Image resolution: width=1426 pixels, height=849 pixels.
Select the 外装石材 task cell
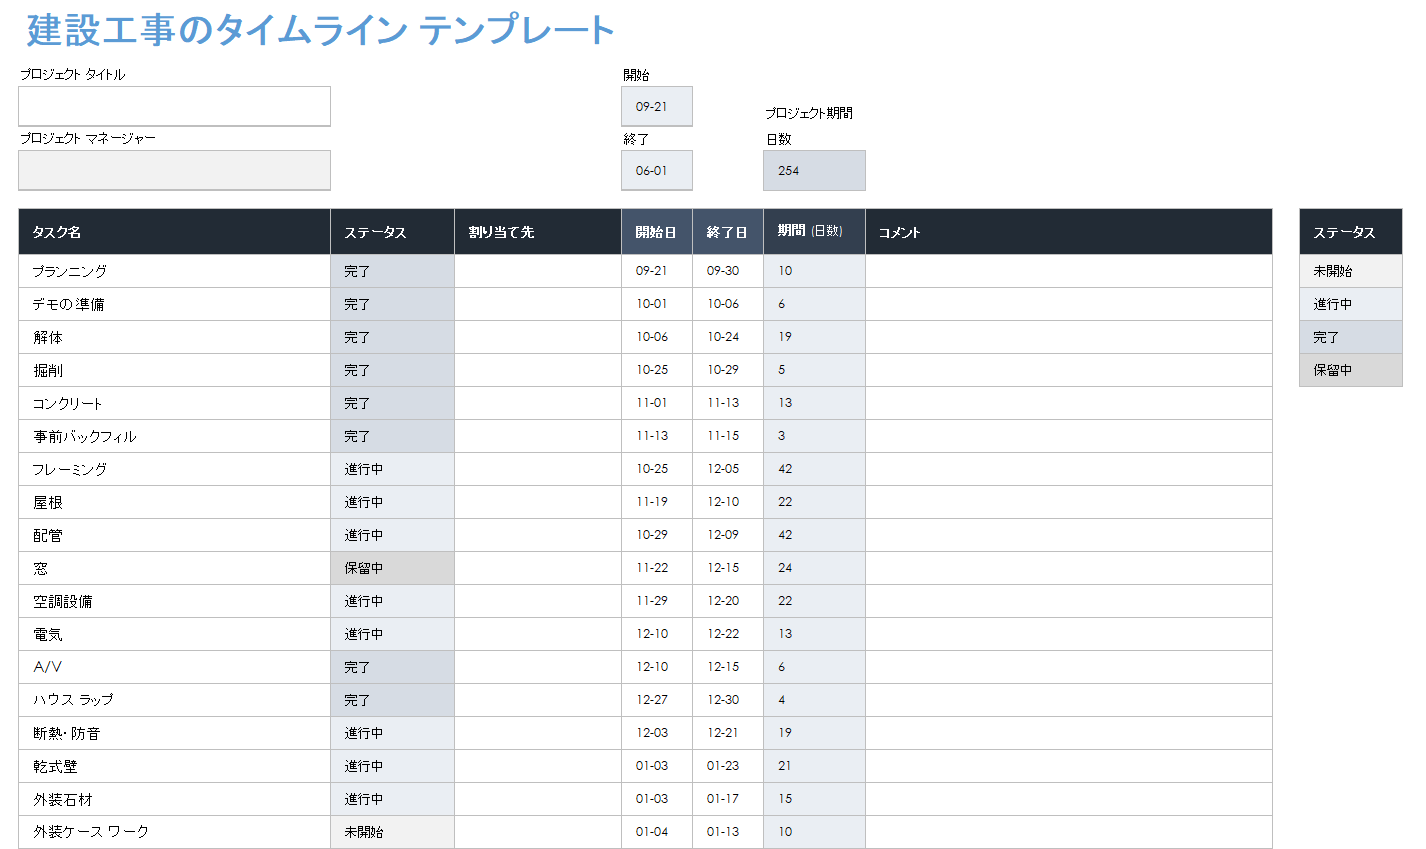(x=174, y=799)
